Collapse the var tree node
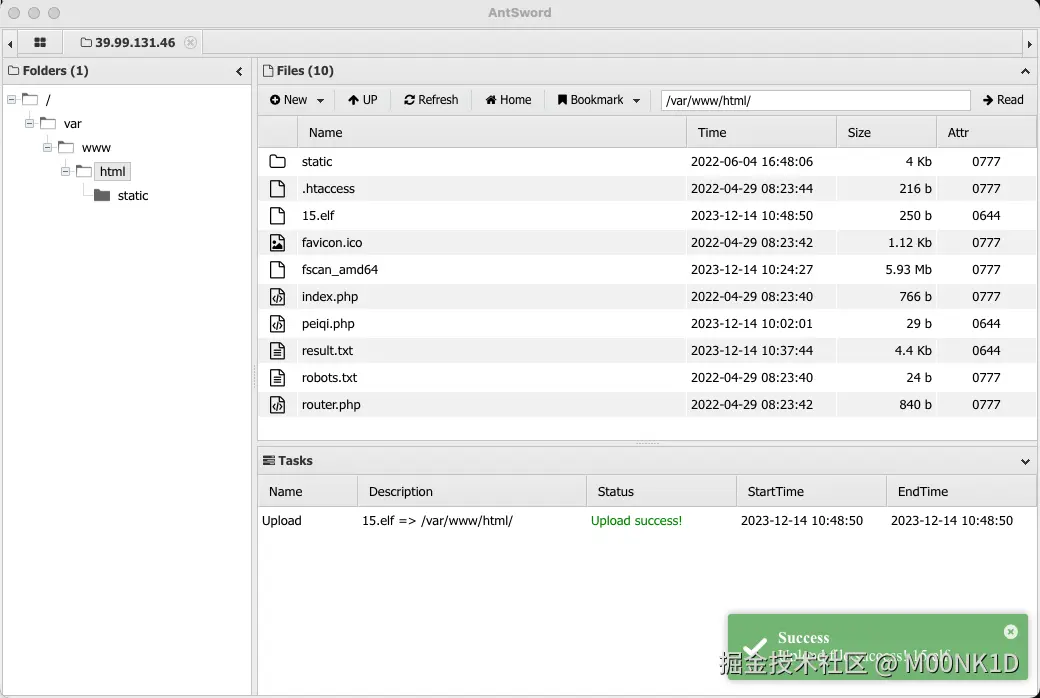Screen dimensions: 1040x698 (29, 123)
